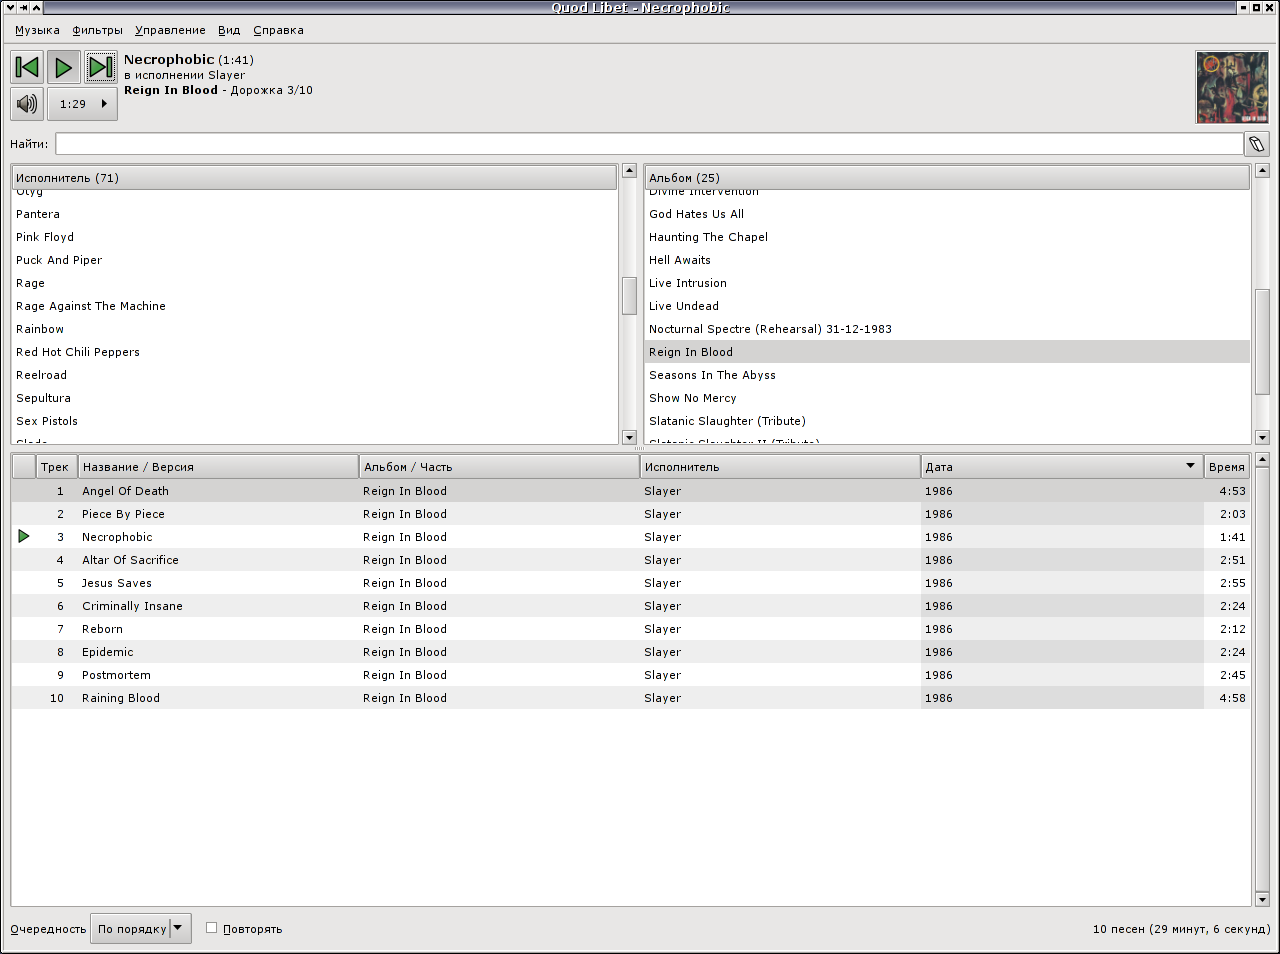Click the album list scroll-up arrow
The width and height of the screenshot is (1280, 954).
click(1262, 171)
